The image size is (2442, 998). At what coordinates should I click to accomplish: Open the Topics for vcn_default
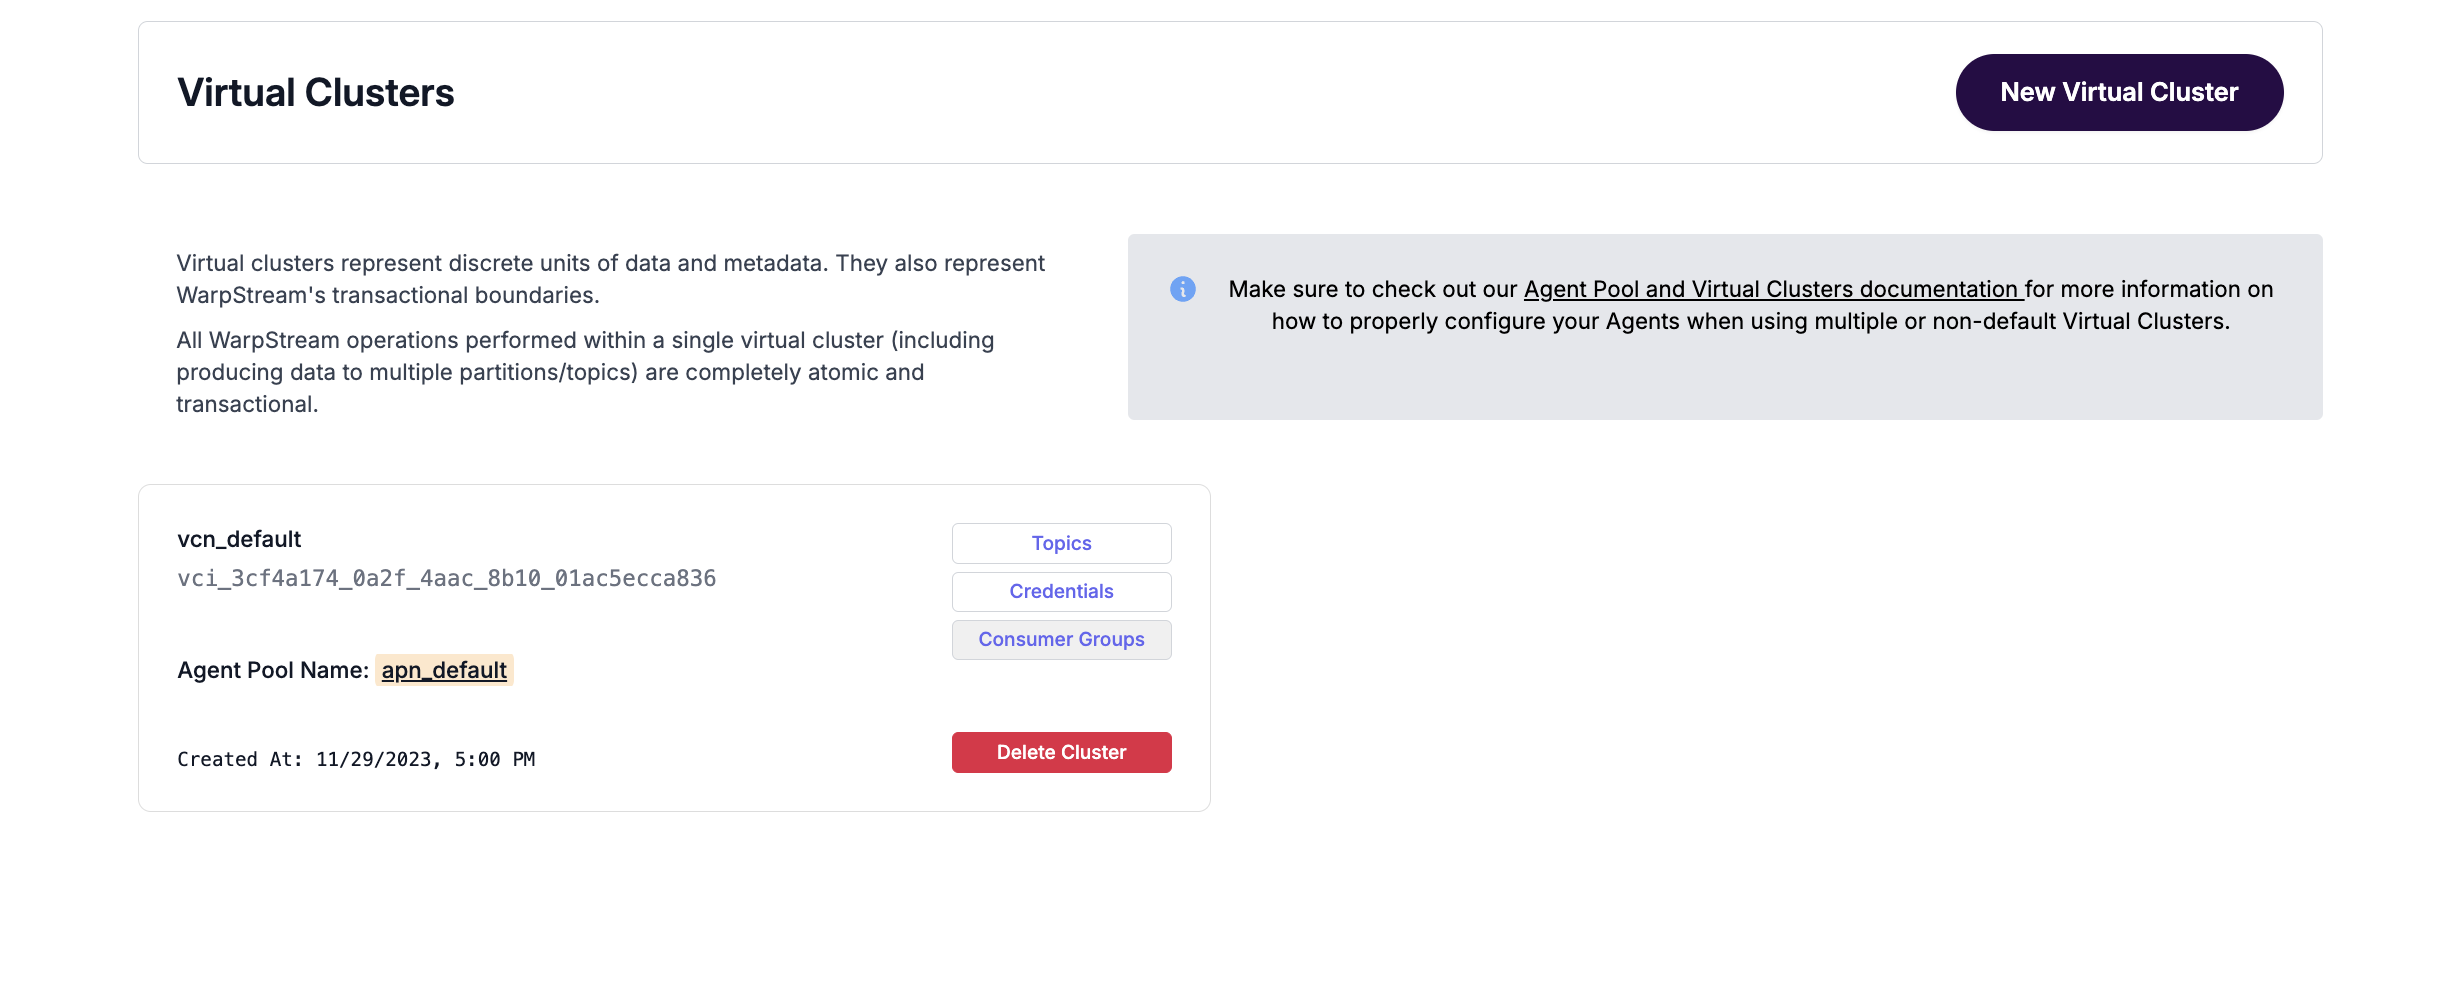coord(1061,543)
